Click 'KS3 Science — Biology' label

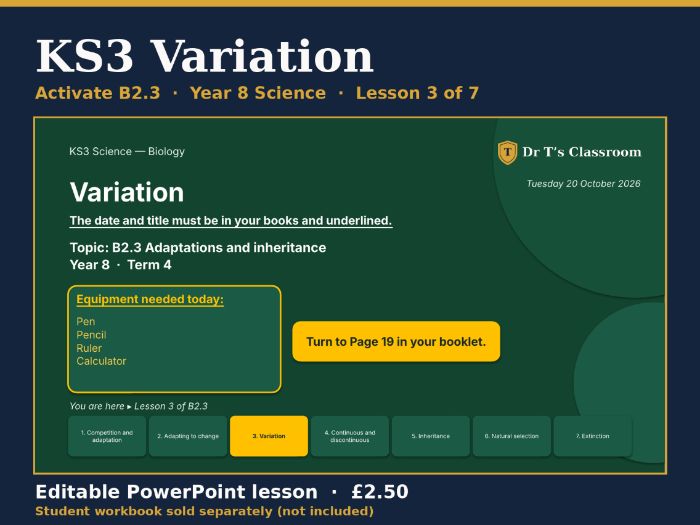click(x=127, y=151)
